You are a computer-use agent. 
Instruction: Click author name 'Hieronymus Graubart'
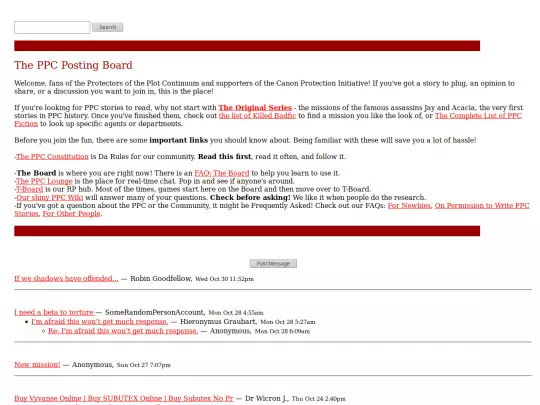[218, 322]
